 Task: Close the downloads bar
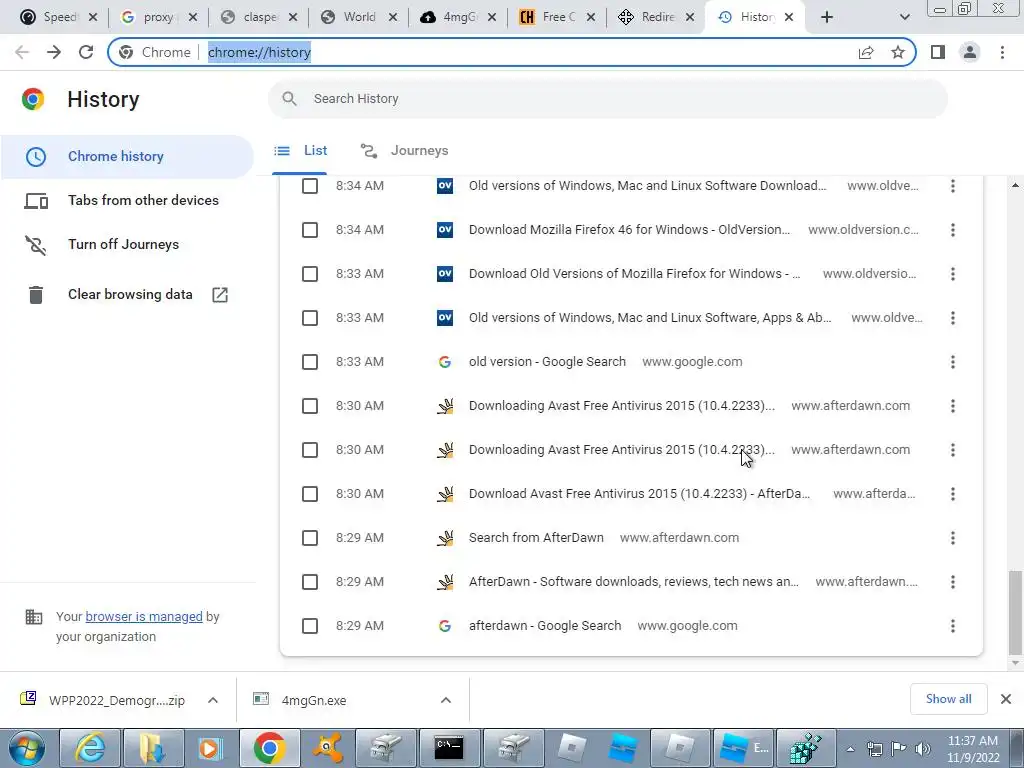[x=1006, y=699]
